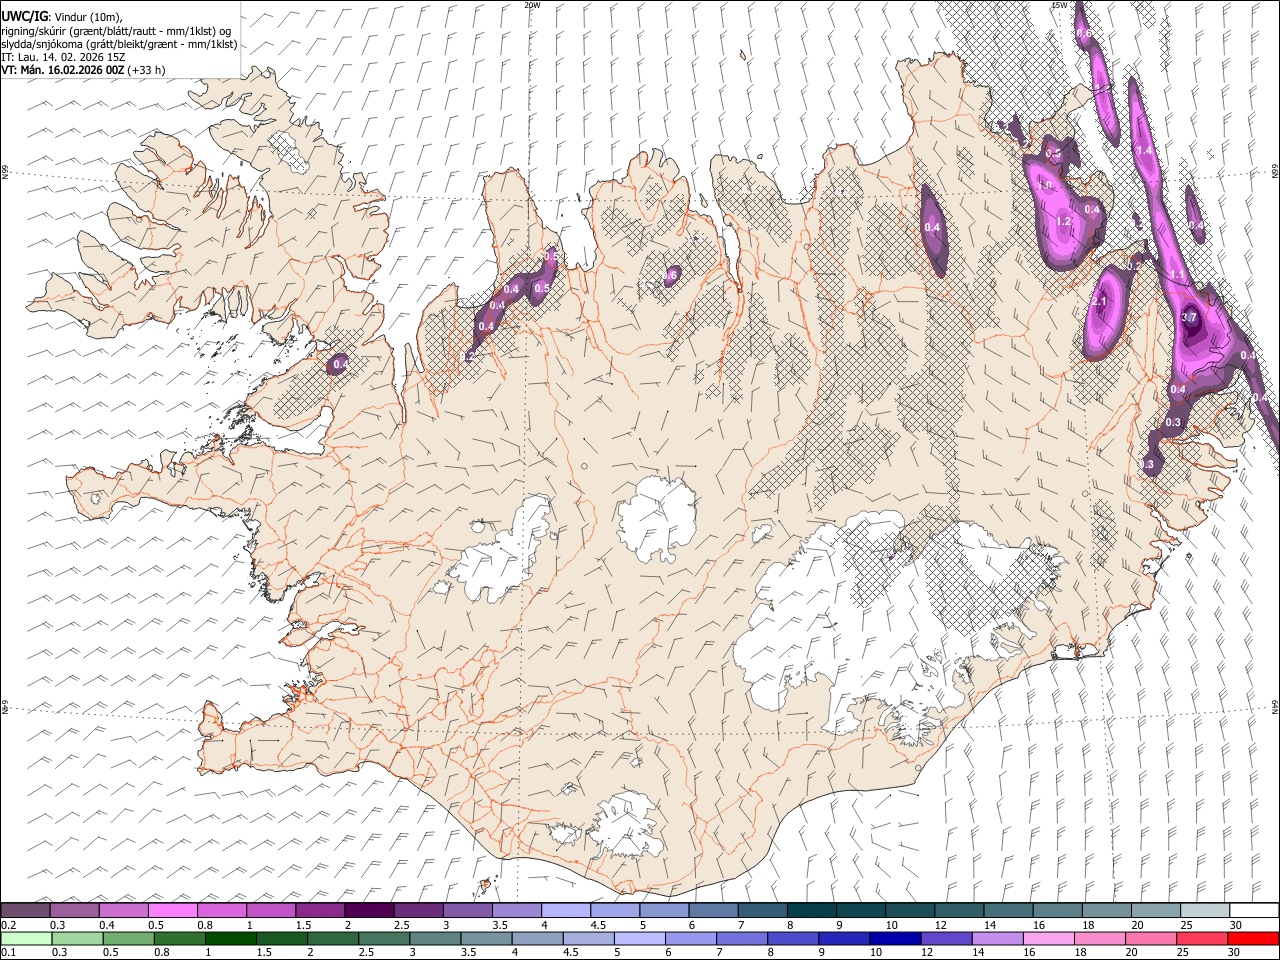Click the "30" label in the top legend row

coord(1236,925)
